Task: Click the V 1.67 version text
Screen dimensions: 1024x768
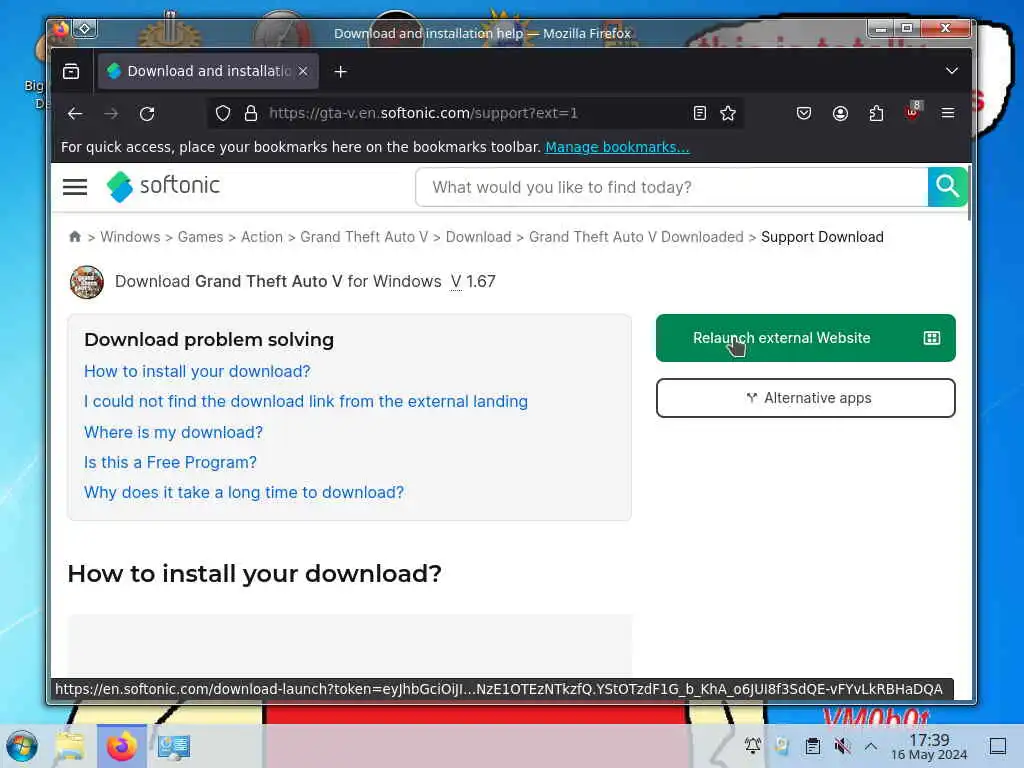Action: point(473,281)
